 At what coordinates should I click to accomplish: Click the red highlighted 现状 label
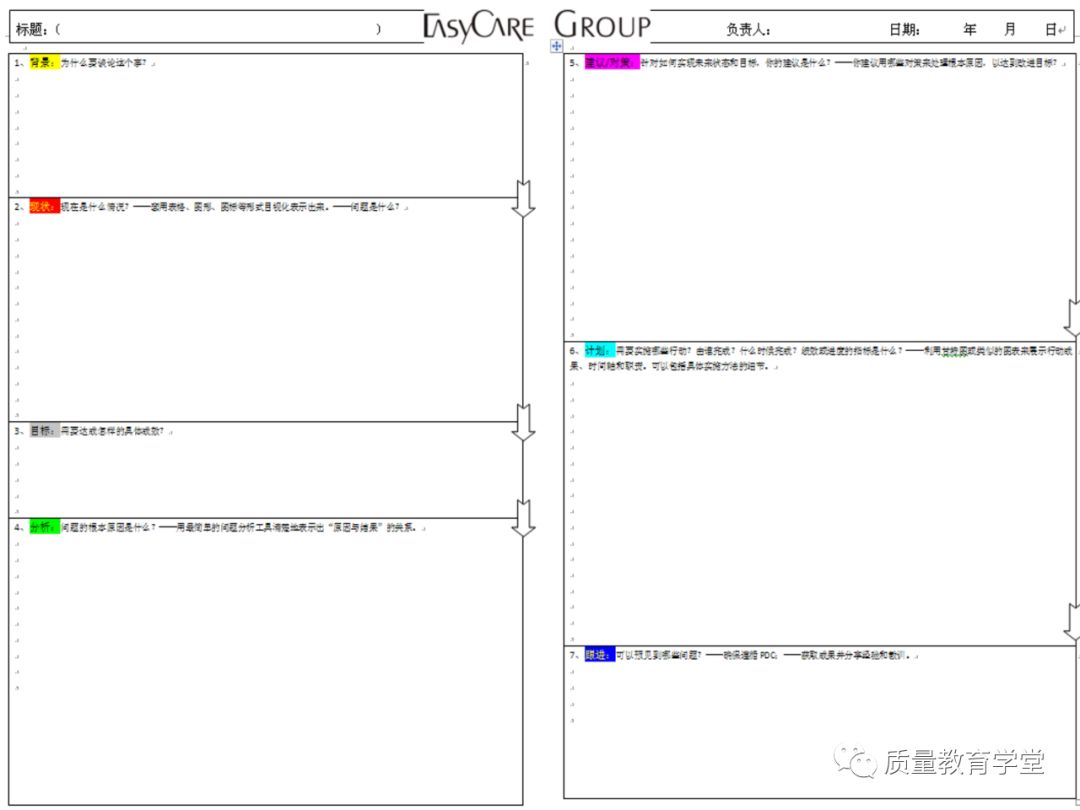pyautogui.click(x=44, y=207)
